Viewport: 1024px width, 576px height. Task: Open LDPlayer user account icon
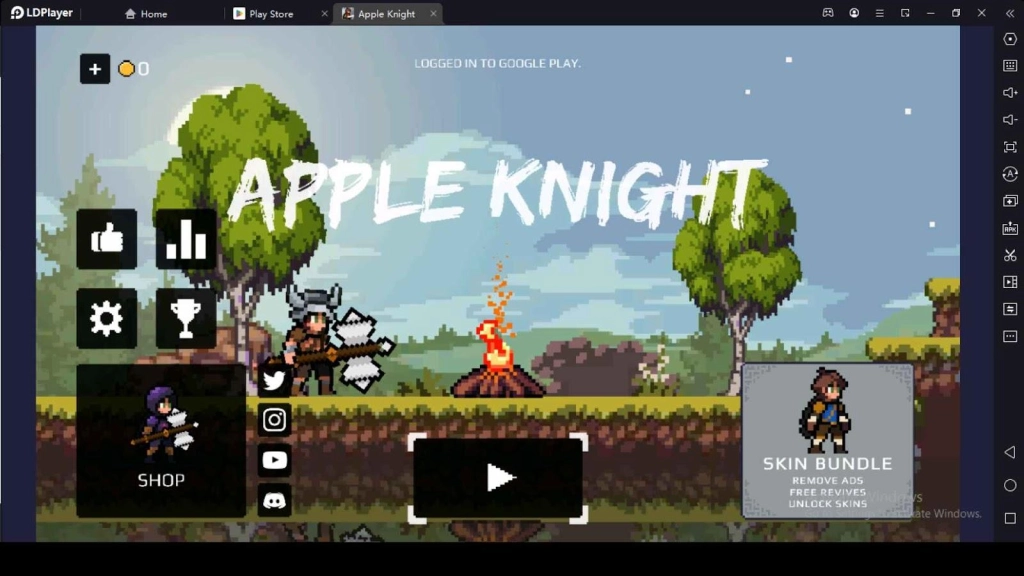[x=854, y=13]
